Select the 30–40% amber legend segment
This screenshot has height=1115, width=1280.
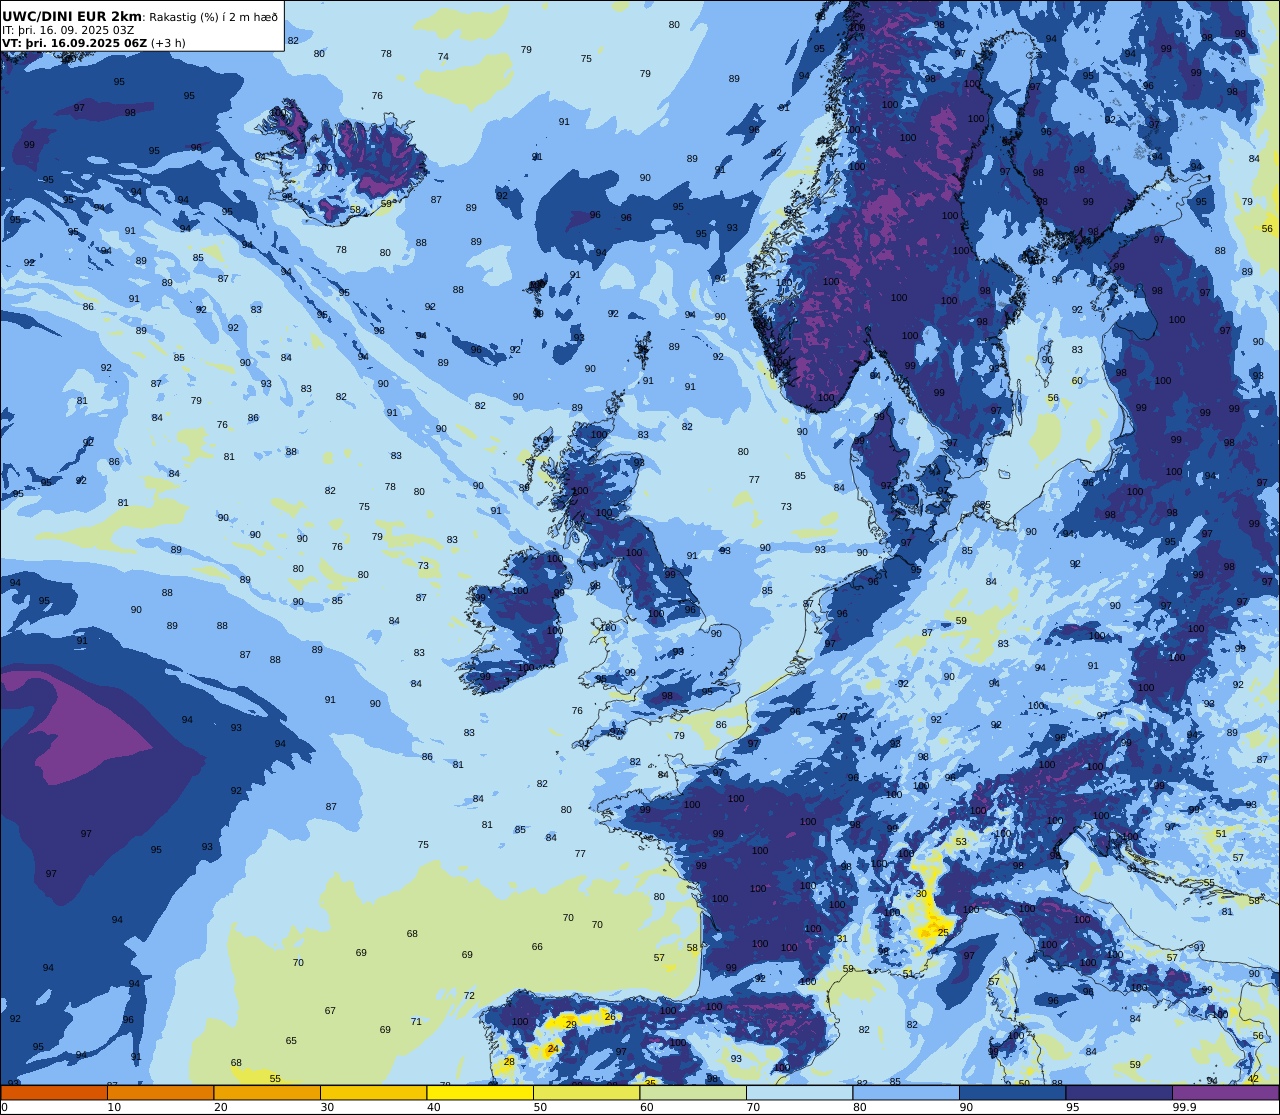coord(373,1093)
